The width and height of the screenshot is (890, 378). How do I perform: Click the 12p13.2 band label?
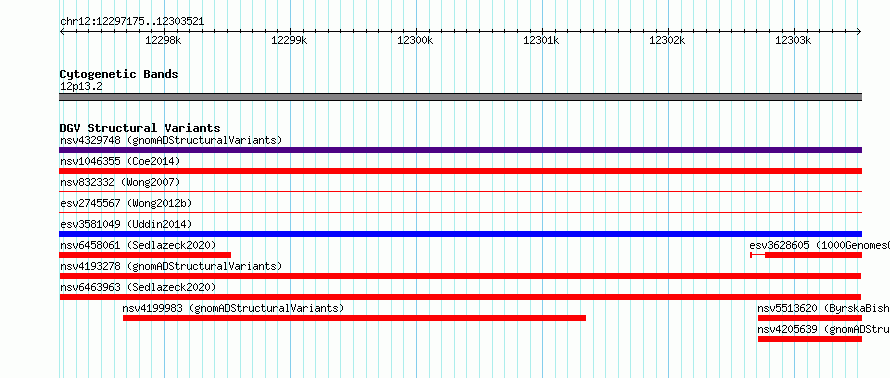(x=81, y=87)
